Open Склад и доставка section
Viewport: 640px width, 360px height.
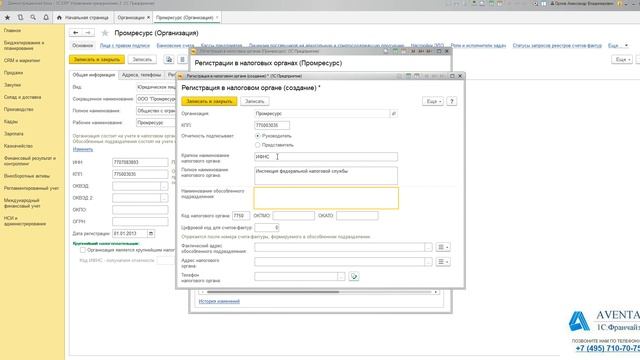pyautogui.click(x=22, y=97)
